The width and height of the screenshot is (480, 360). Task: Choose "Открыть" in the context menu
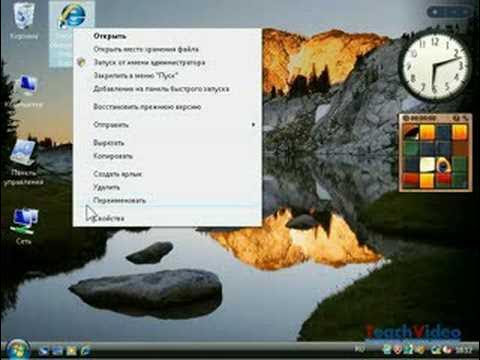point(167,36)
